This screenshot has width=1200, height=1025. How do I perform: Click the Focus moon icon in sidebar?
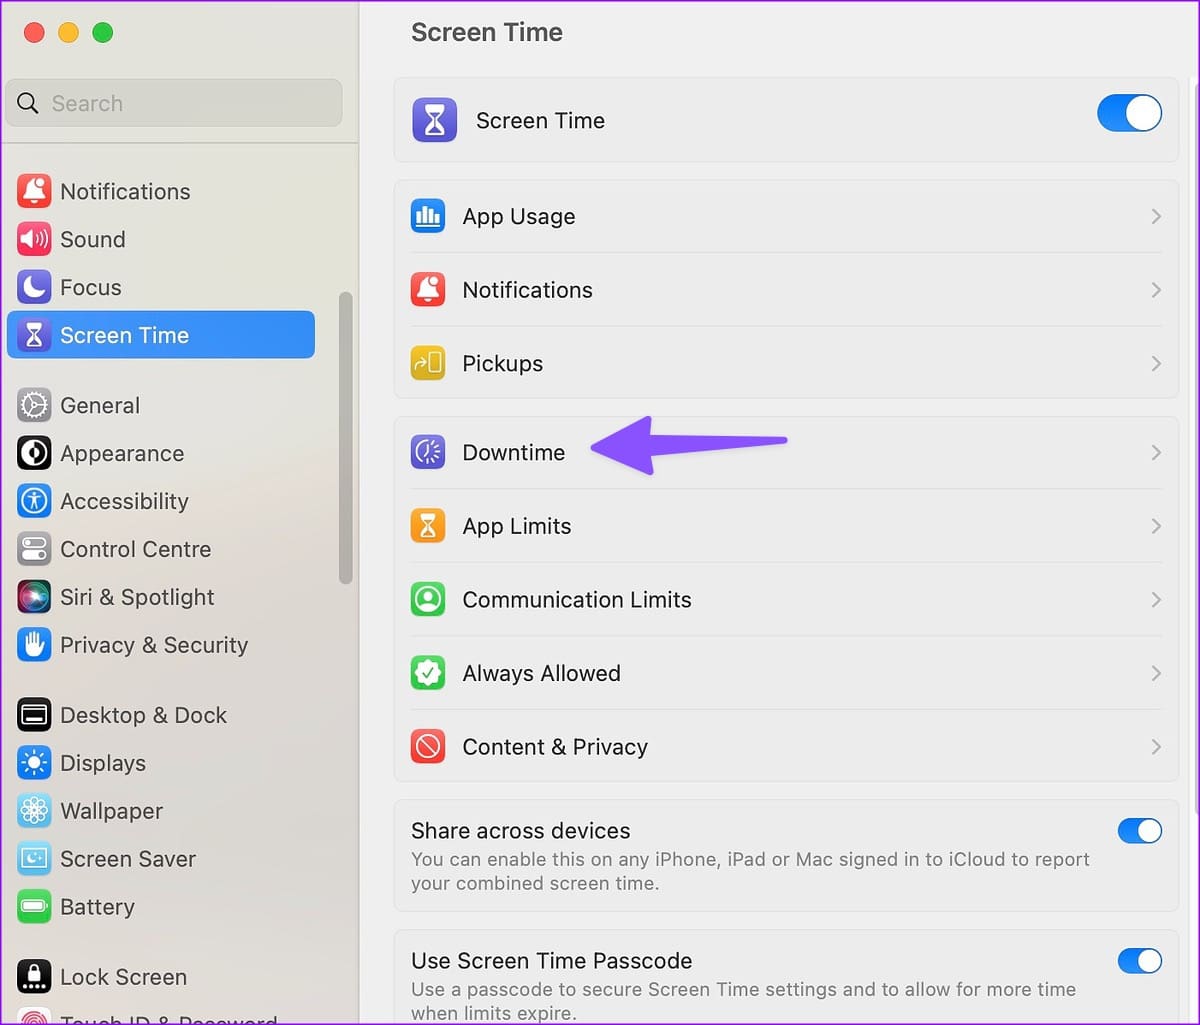click(x=34, y=287)
